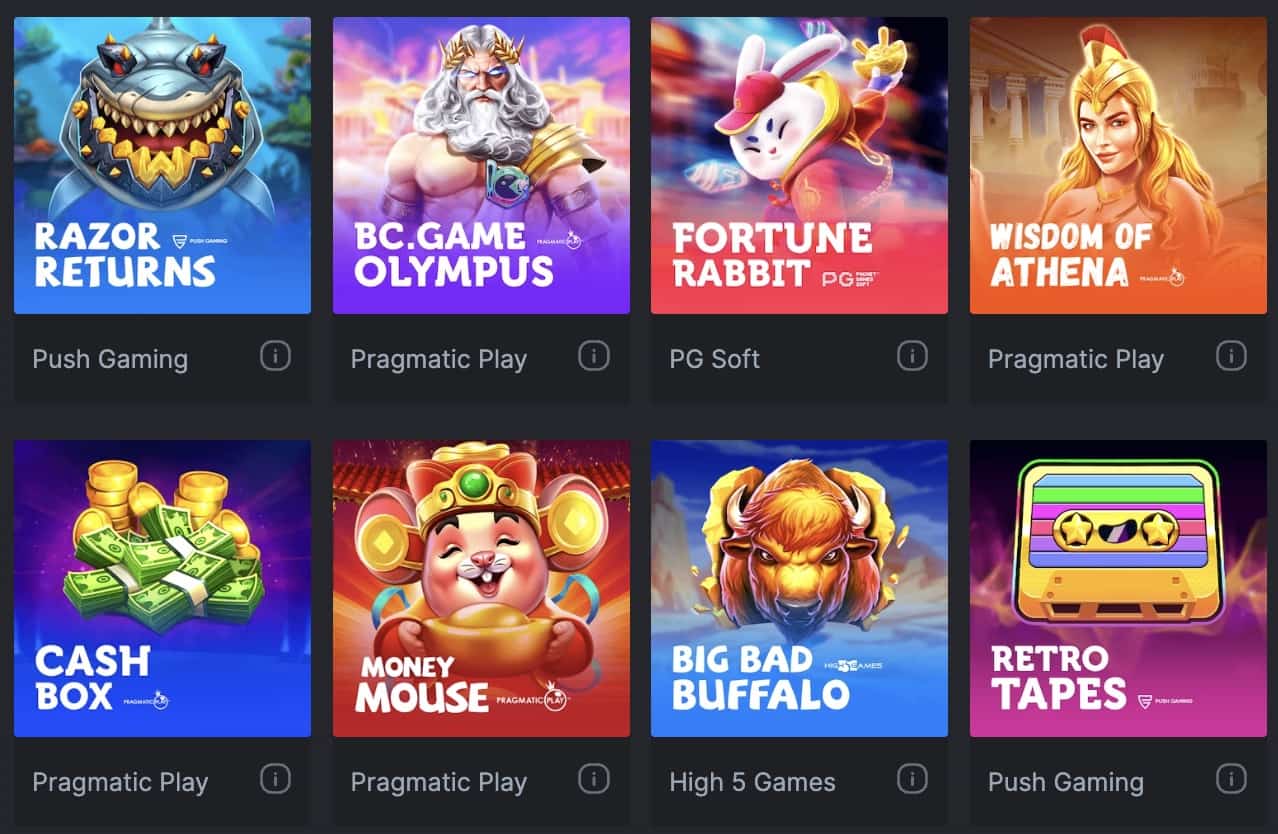The width and height of the screenshot is (1278, 834).
Task: Open Wisdom of Athena game tile
Action: 1118,165
